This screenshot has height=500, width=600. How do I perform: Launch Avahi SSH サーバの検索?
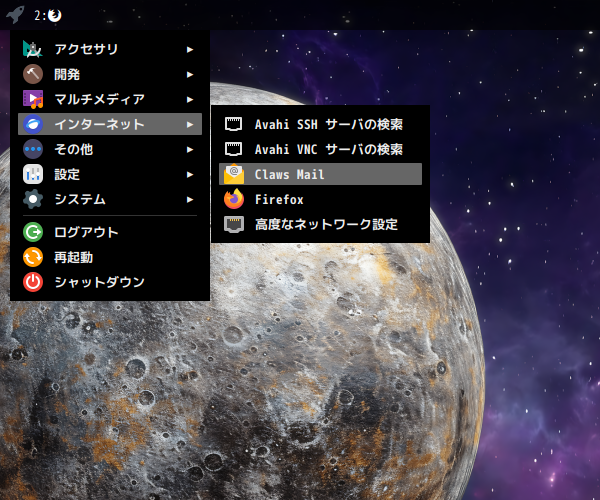pyautogui.click(x=320, y=124)
